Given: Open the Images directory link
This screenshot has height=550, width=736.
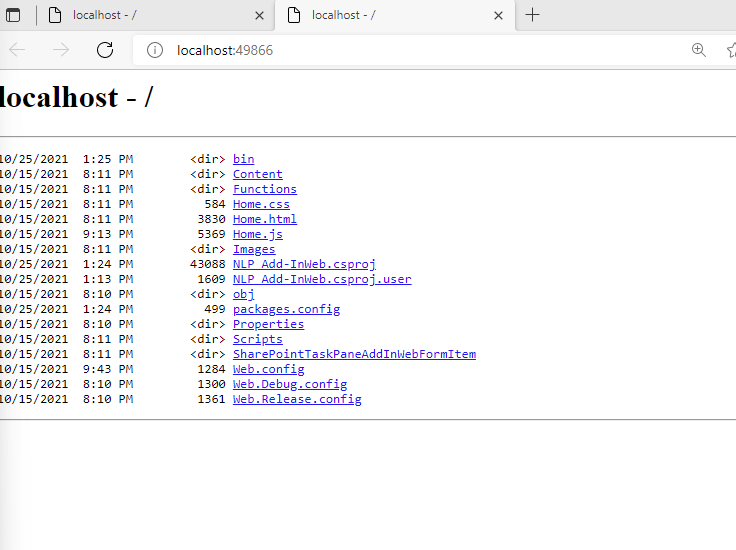Looking at the screenshot, I should point(254,249).
